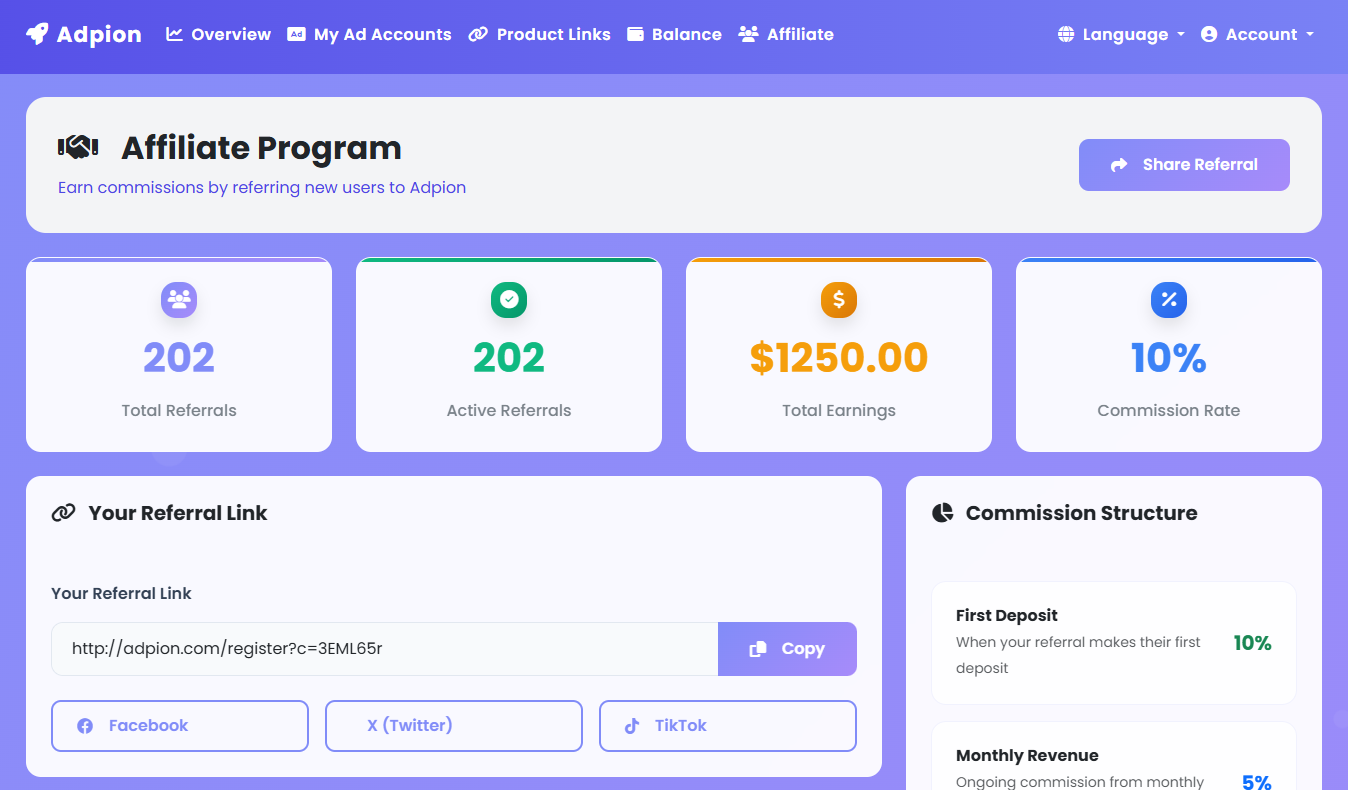This screenshot has height=790, width=1348.
Task: Click the Total Referrals users icon
Action: click(179, 299)
